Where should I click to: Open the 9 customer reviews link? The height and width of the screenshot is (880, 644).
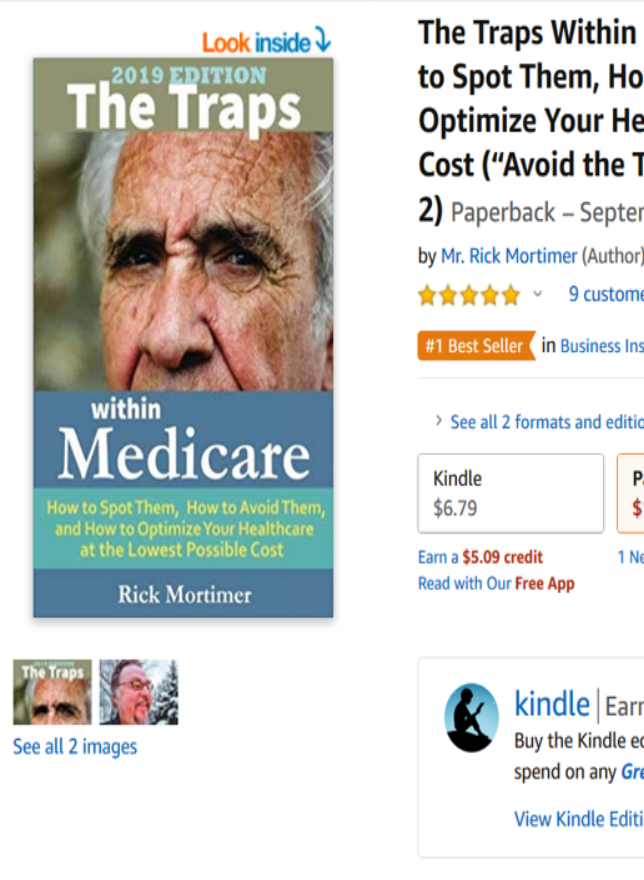tap(606, 294)
